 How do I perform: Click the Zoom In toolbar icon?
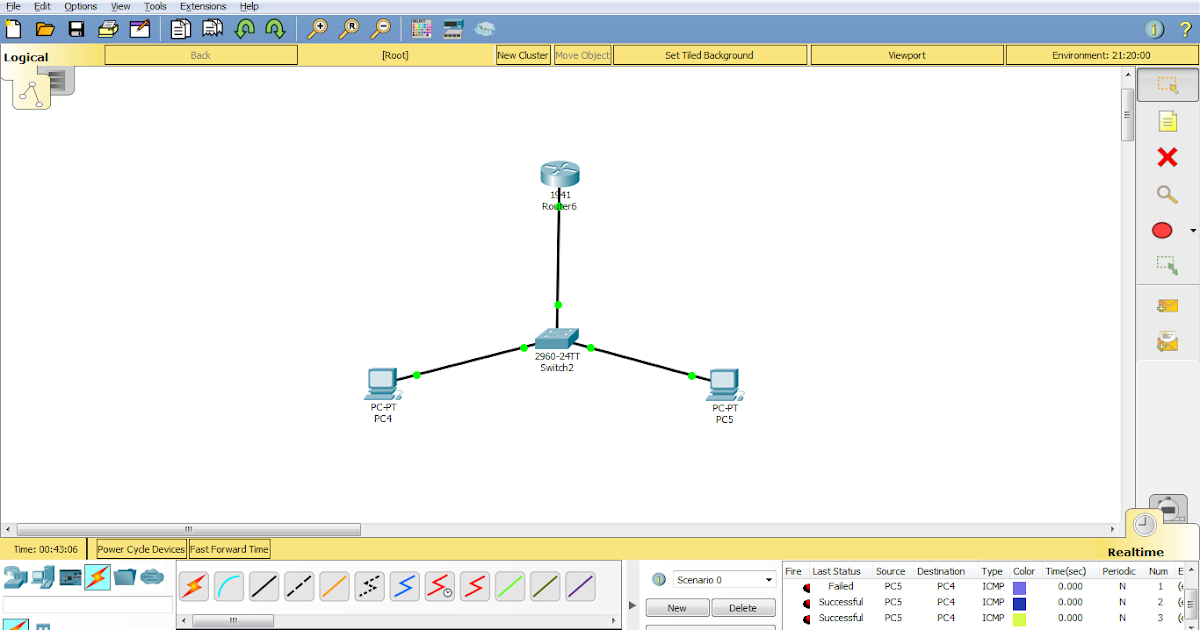pyautogui.click(x=319, y=29)
